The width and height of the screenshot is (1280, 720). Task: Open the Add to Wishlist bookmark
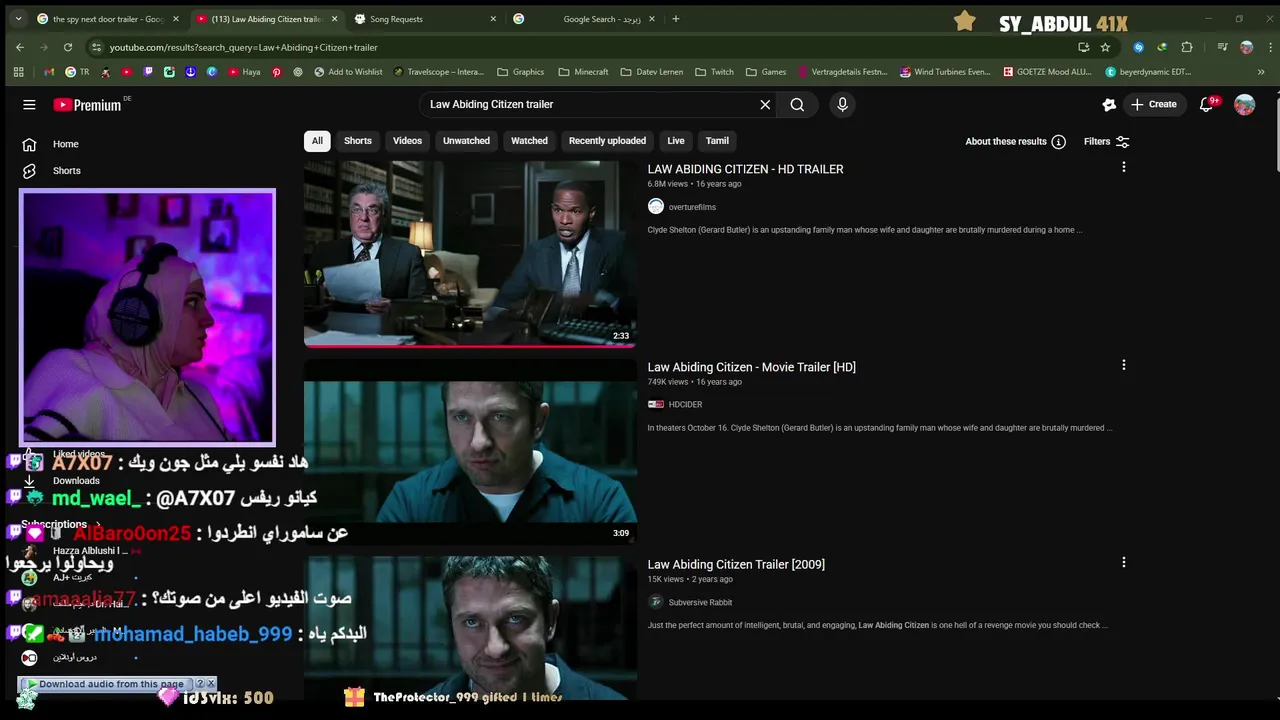click(x=348, y=72)
